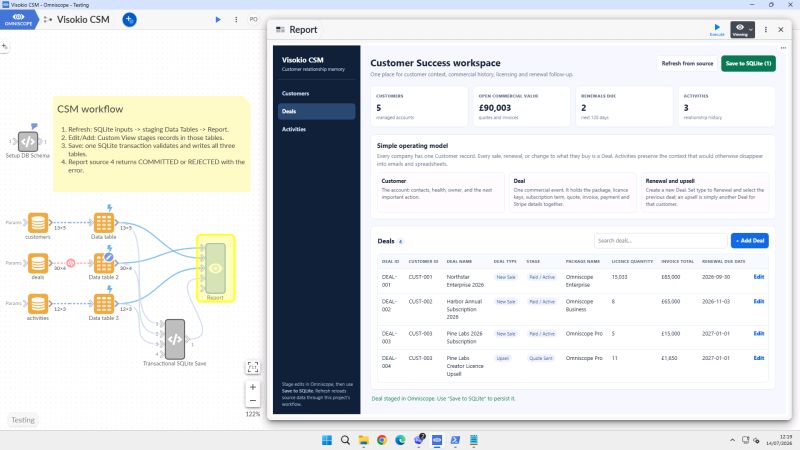The height and width of the screenshot is (450, 800).
Task: Select the Data table block
Action: [x=104, y=222]
